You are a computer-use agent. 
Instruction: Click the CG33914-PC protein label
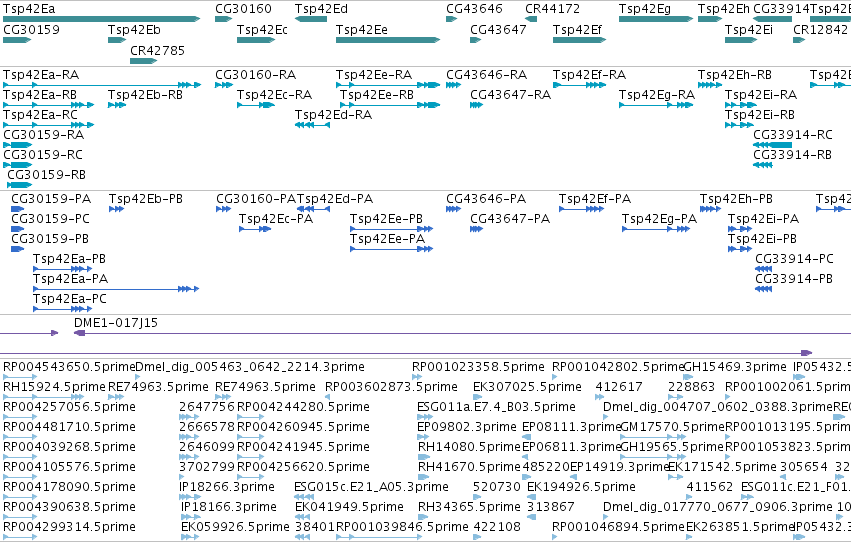pyautogui.click(x=795, y=258)
